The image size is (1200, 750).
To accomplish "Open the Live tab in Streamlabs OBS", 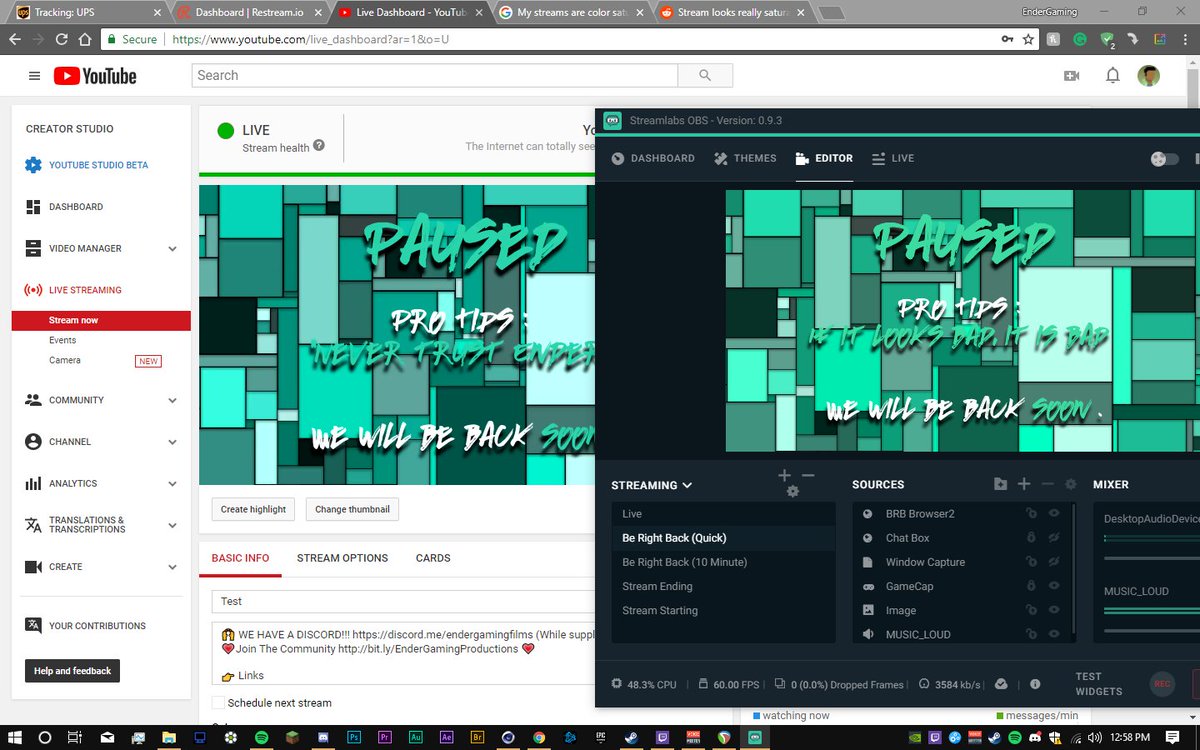I will coord(893,158).
